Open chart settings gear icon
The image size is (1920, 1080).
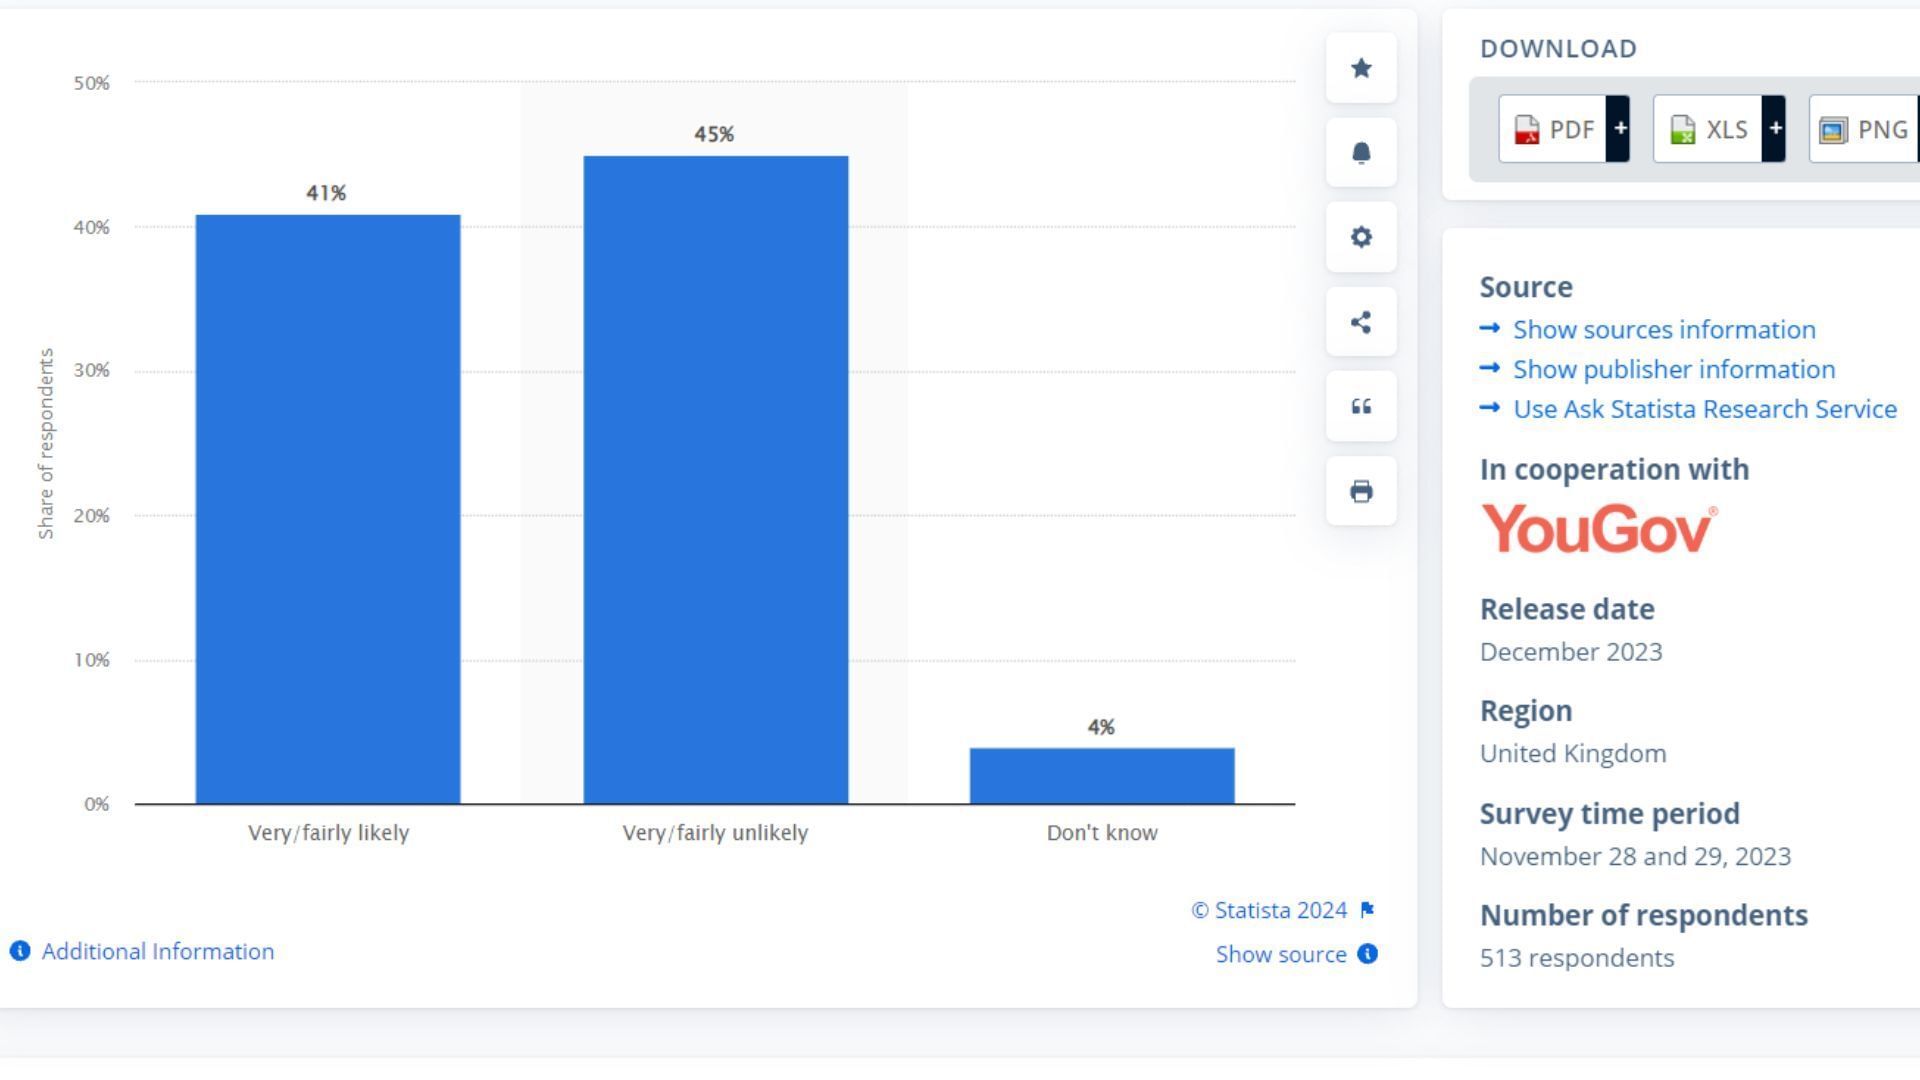click(1361, 237)
